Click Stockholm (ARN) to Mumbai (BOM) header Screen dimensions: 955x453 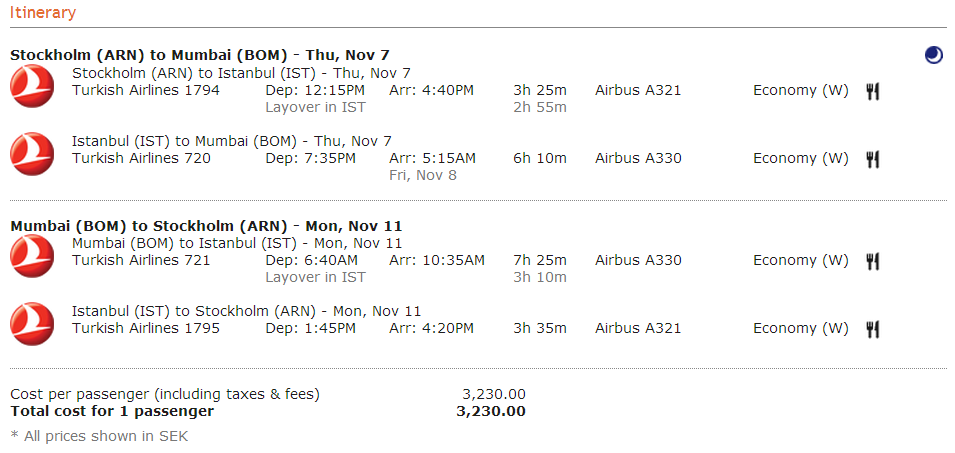tap(200, 55)
